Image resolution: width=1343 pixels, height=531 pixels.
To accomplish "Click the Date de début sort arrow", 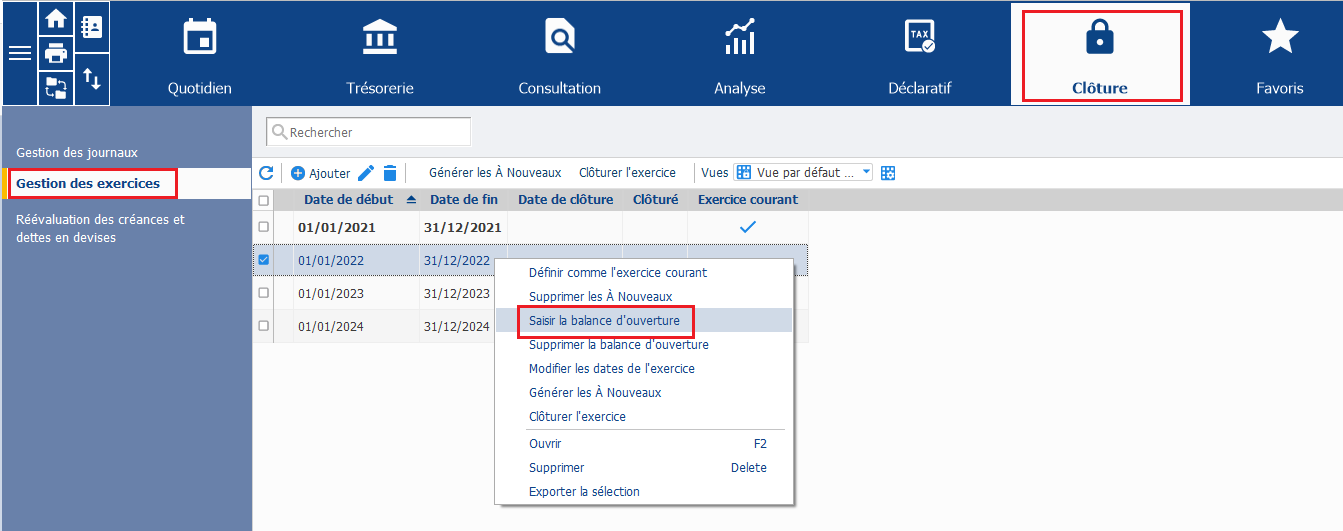I will [410, 200].
